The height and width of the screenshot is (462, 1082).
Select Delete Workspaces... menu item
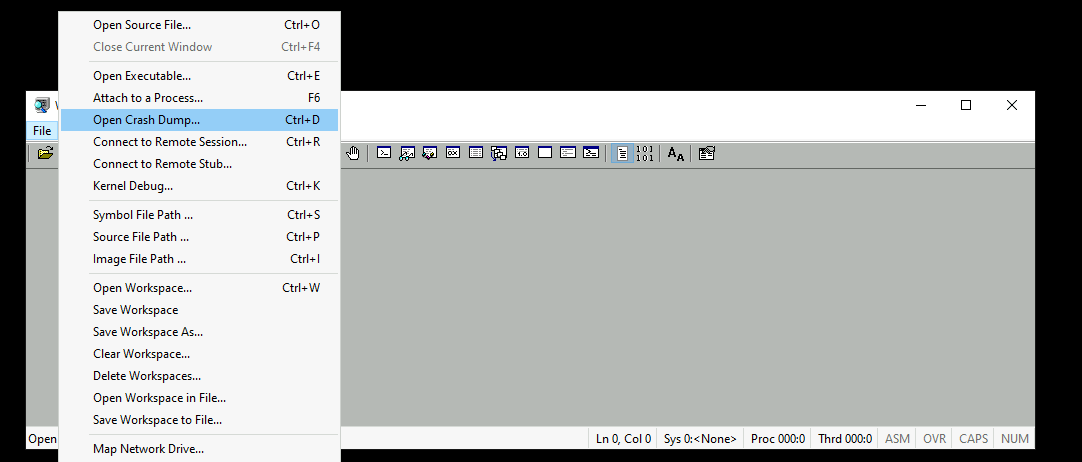tap(199, 376)
